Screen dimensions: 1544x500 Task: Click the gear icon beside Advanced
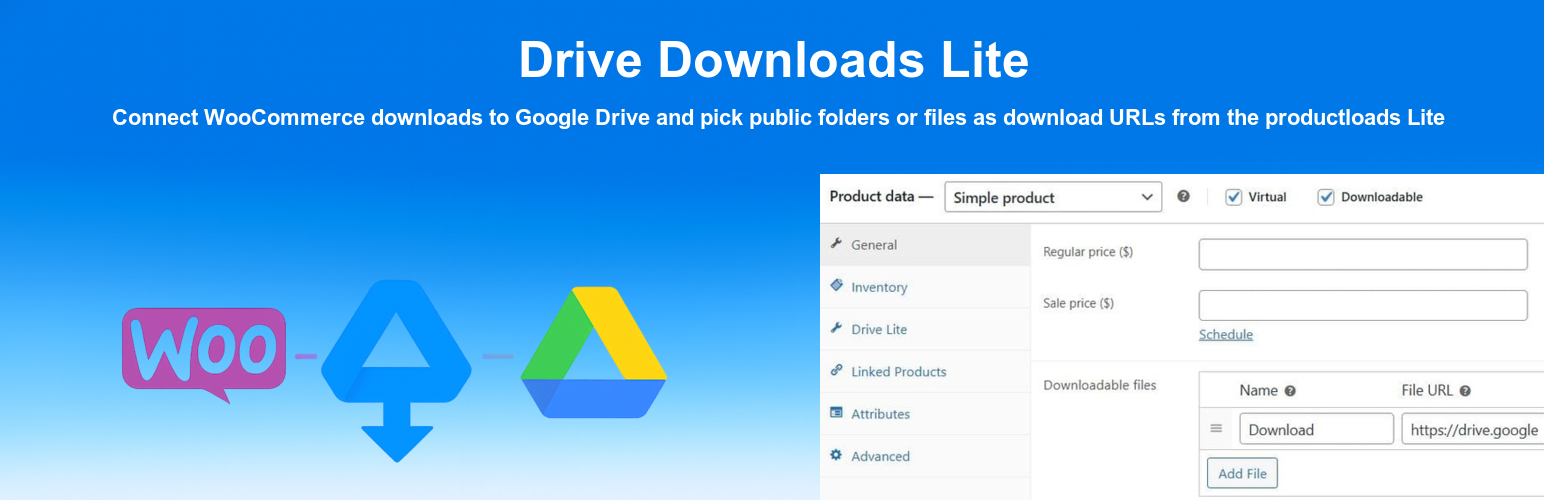[836, 455]
